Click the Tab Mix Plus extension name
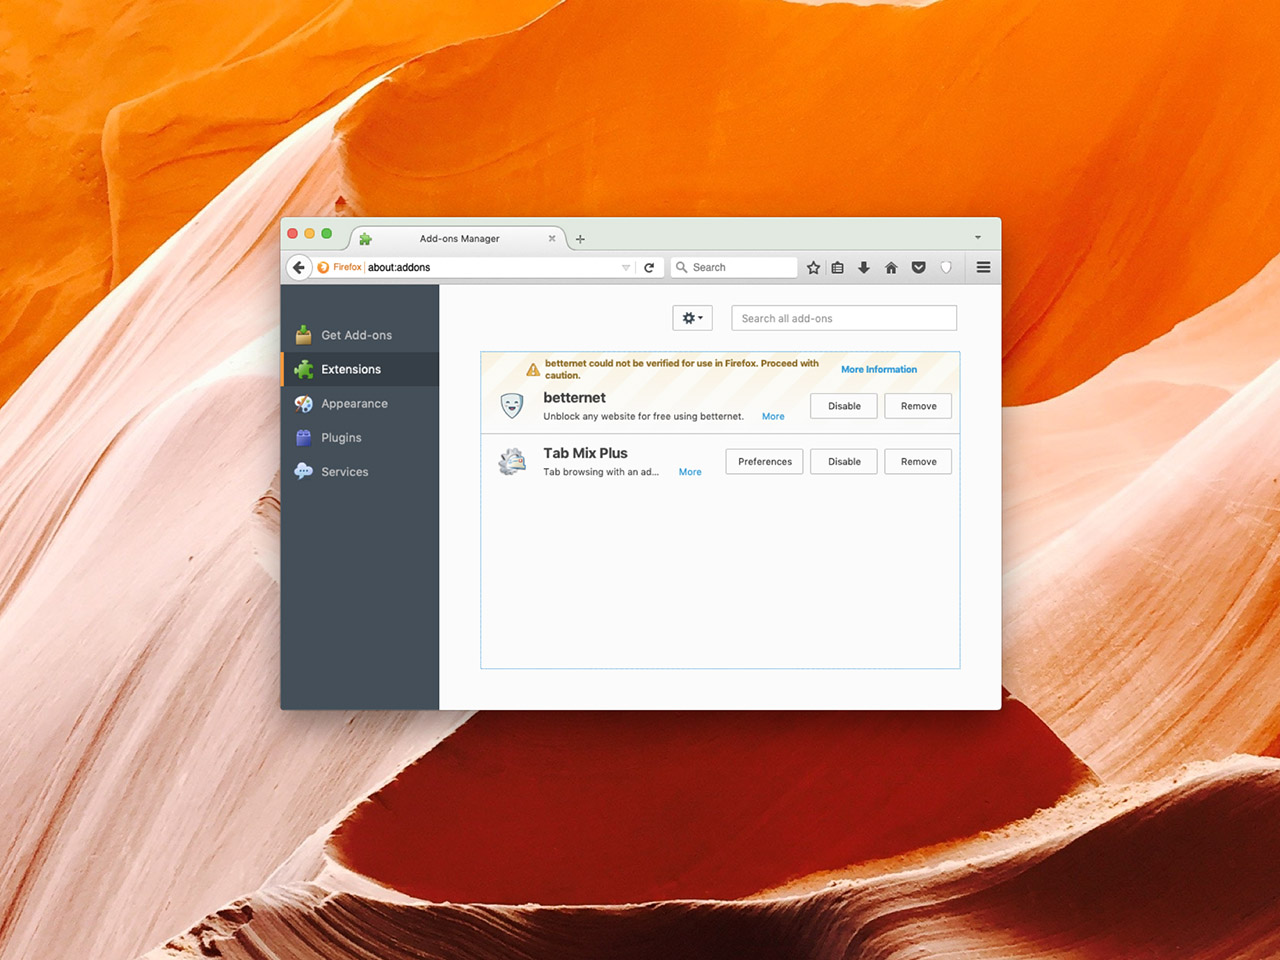This screenshot has width=1280, height=960. 585,453
